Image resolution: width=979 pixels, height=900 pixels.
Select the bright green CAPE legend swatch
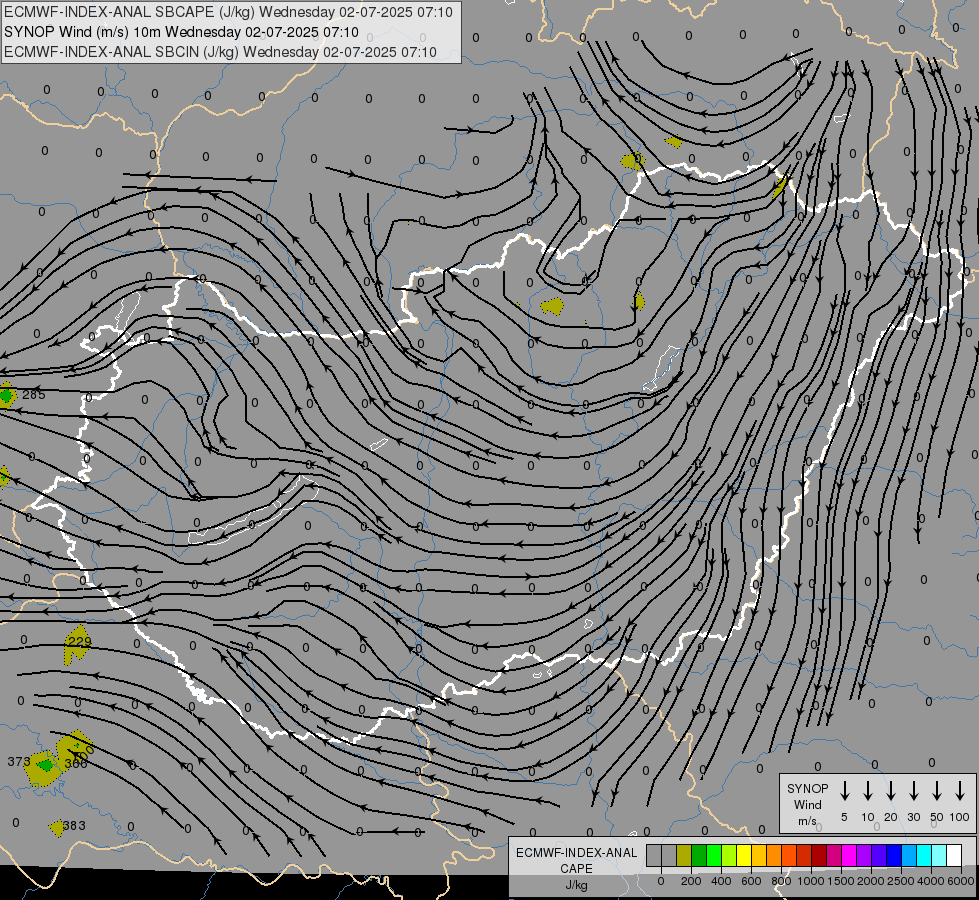coord(714,855)
